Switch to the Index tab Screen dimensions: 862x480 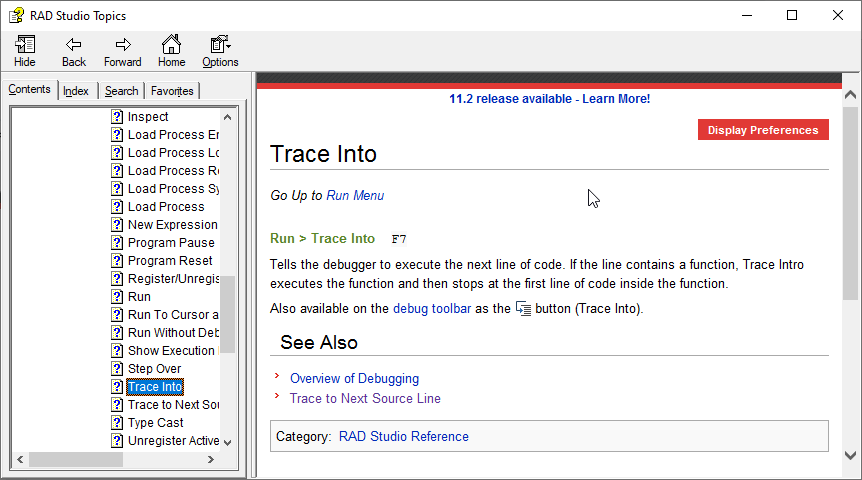point(76,91)
